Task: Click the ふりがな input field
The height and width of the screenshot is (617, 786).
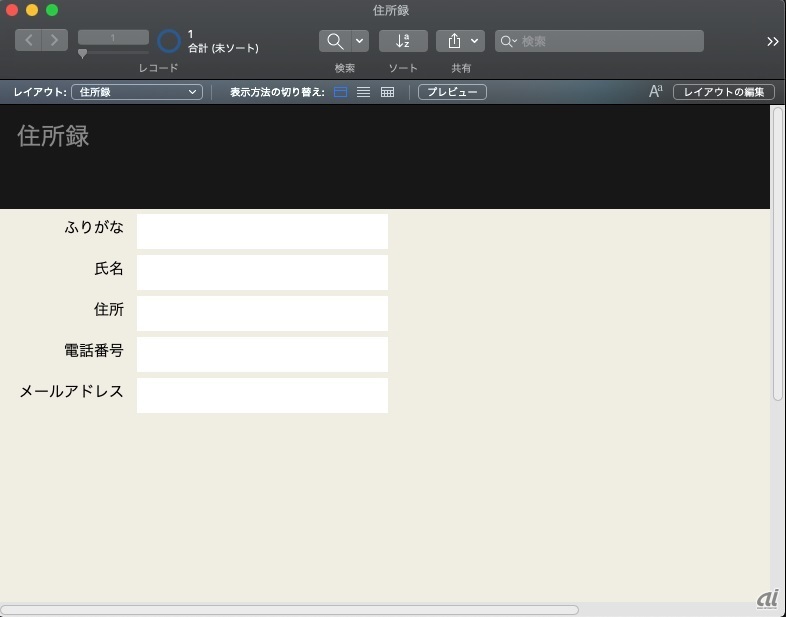Action: click(262, 232)
